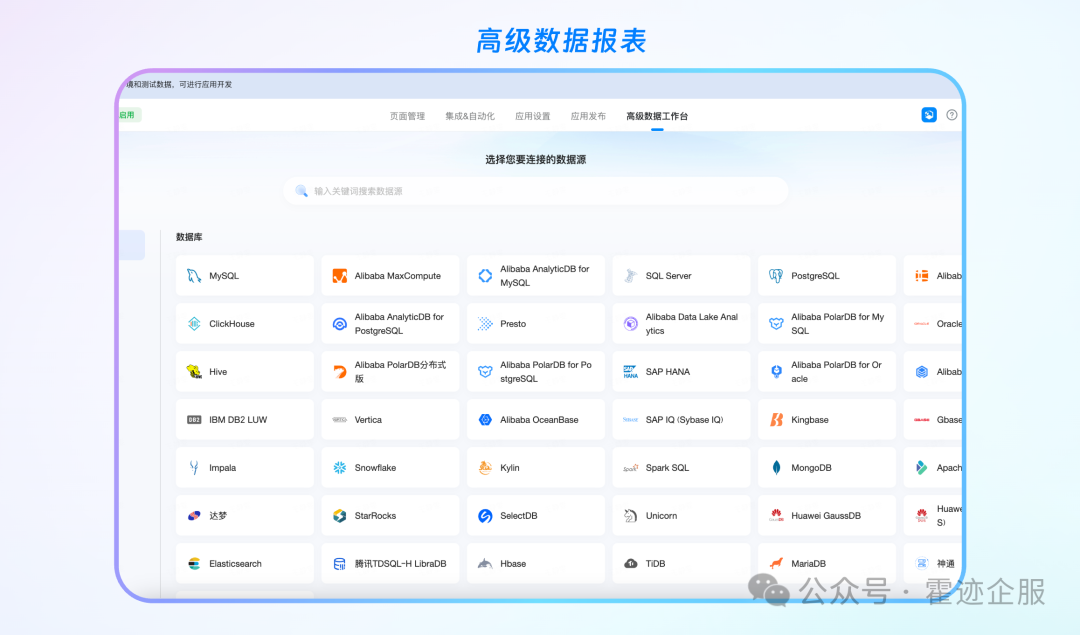Click the PolarDB for MySQL icon
Screen dimensions: 1080x635
[x=776, y=324]
